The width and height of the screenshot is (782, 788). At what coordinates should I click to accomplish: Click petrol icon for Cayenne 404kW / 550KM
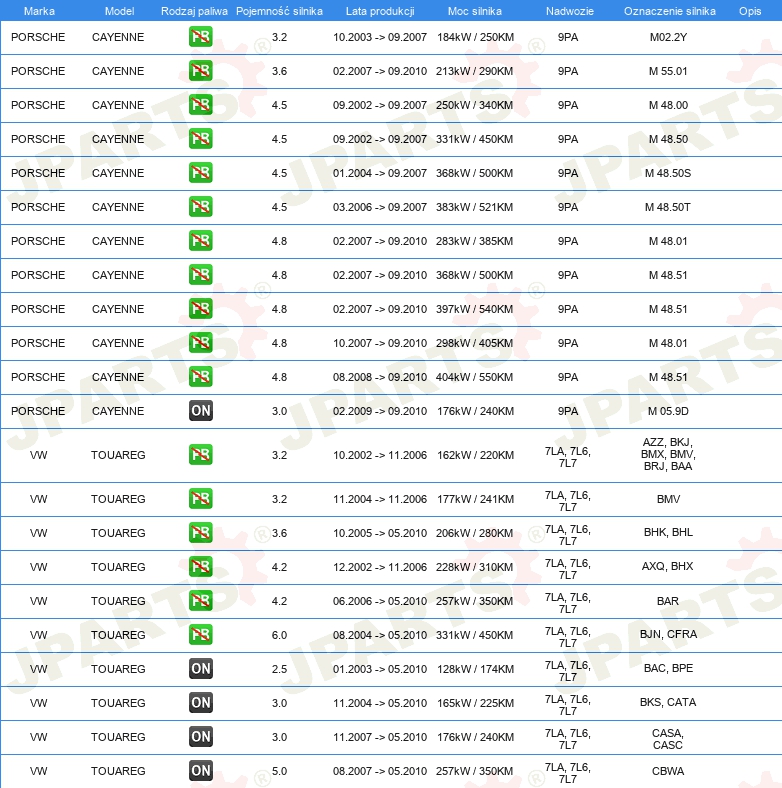[201, 377]
